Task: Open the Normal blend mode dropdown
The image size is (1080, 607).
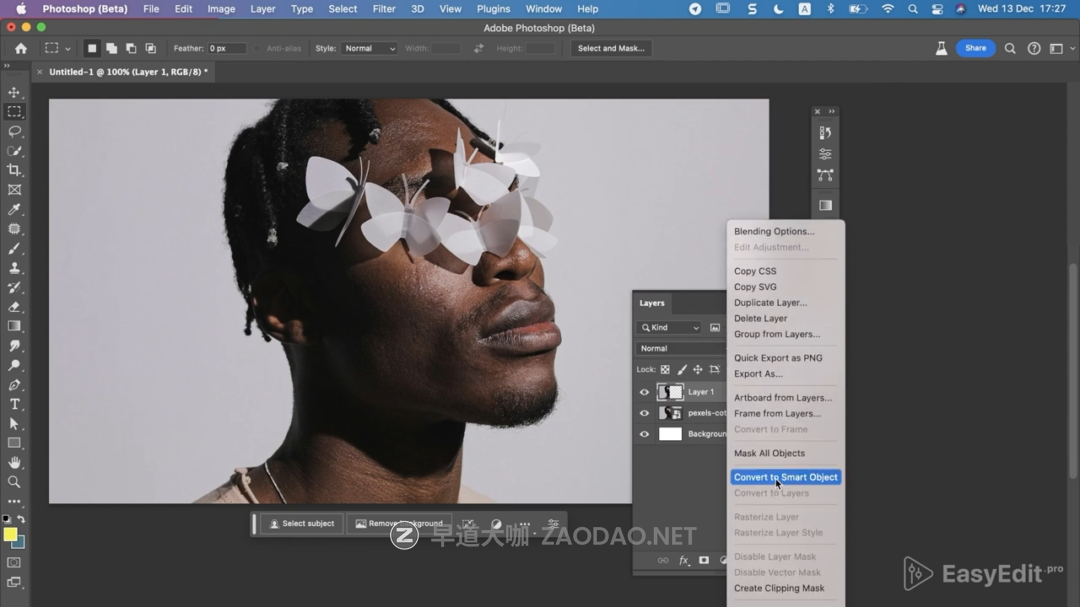Action: coord(680,348)
